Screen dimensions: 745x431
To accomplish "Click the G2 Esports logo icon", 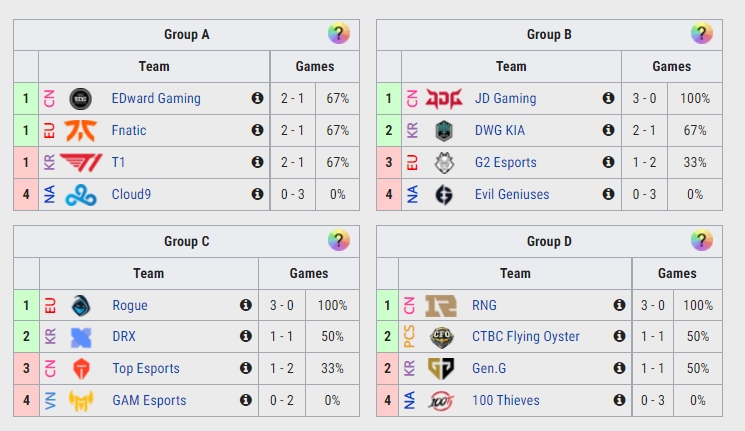I will [x=444, y=162].
